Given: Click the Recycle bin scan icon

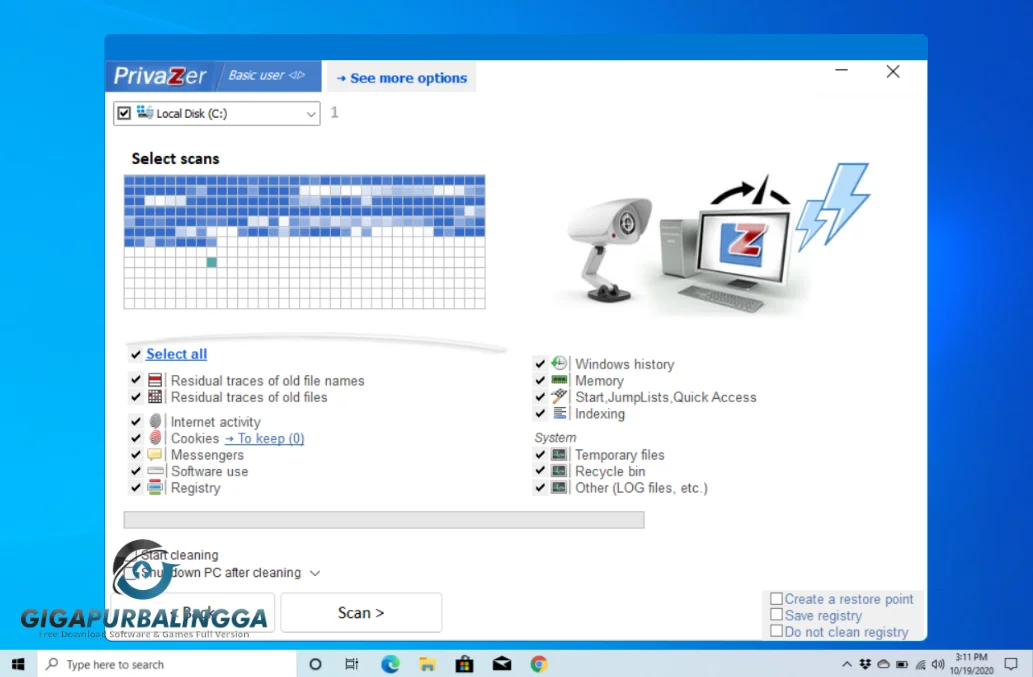Looking at the screenshot, I should (x=558, y=471).
